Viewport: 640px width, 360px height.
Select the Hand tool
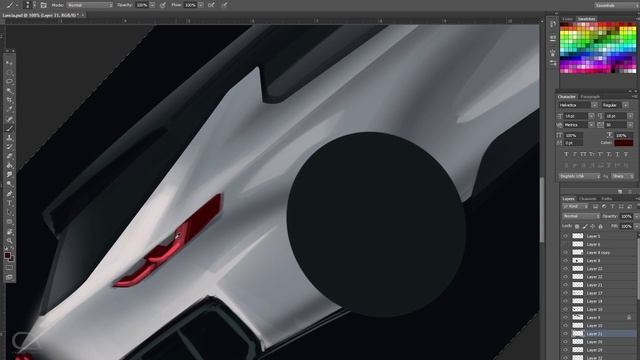pyautogui.click(x=9, y=231)
